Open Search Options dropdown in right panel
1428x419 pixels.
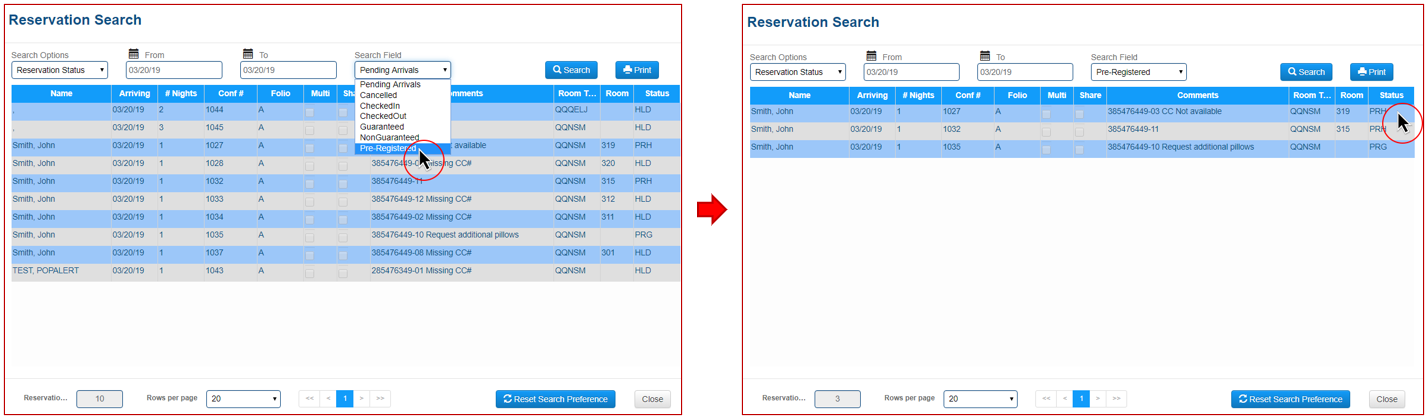[797, 72]
